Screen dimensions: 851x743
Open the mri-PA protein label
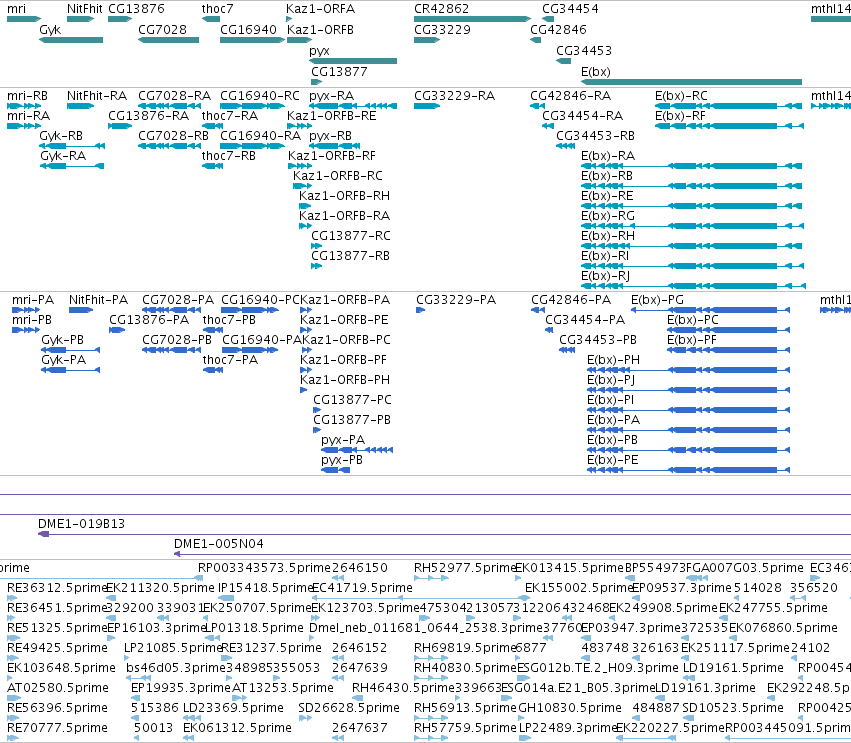click(x=33, y=300)
